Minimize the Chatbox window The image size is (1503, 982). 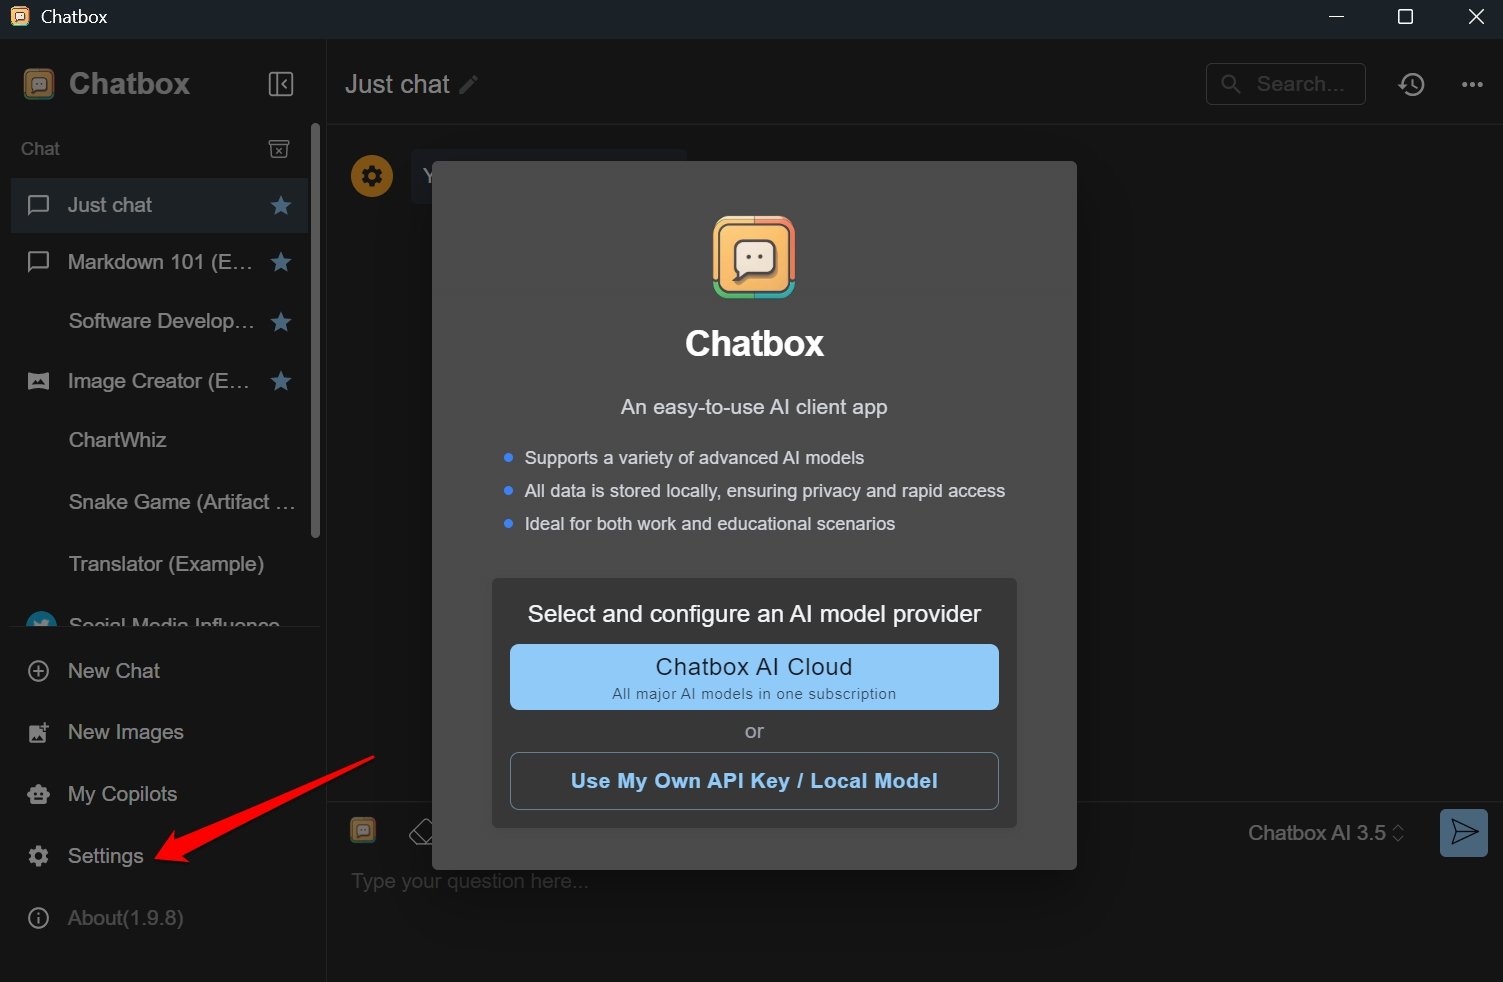(1336, 17)
